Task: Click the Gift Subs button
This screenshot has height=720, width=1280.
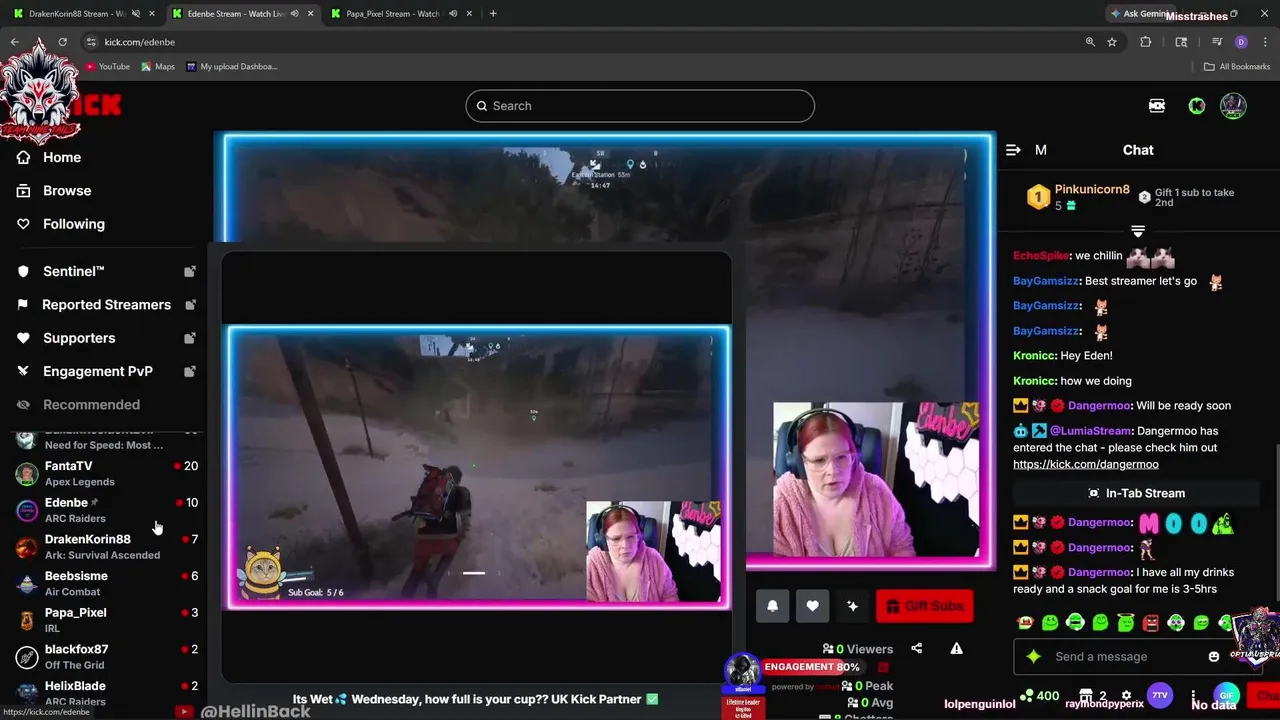Action: tap(925, 606)
